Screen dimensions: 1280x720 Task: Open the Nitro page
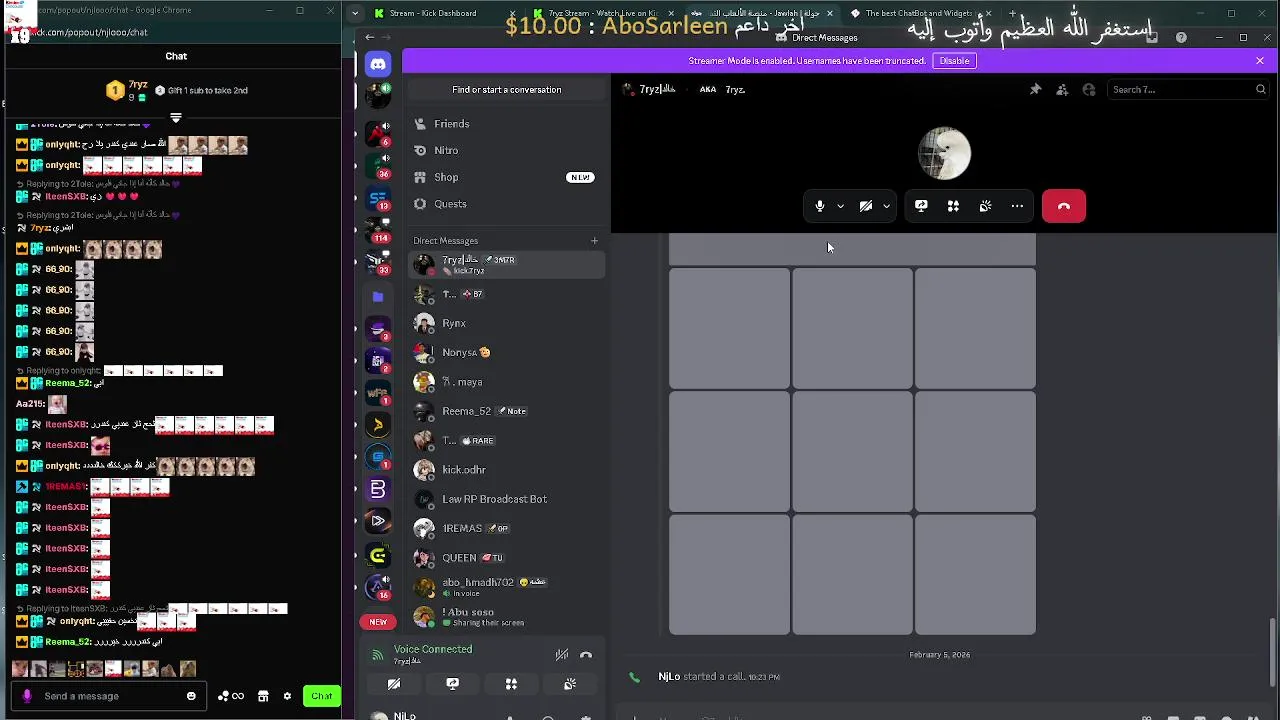506,150
